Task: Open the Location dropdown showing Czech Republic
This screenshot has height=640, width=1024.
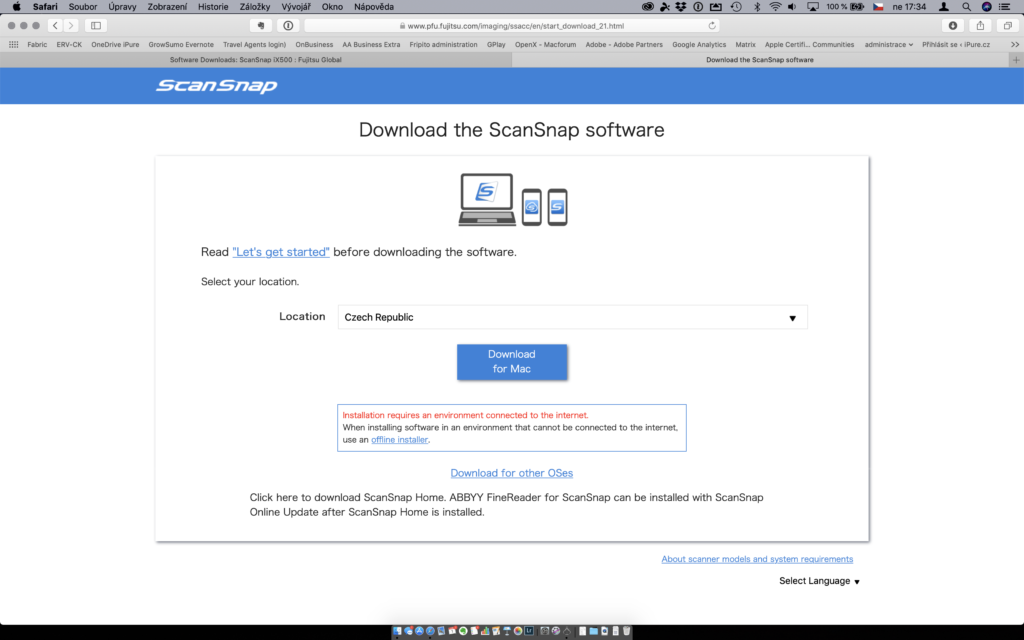Action: tap(572, 317)
